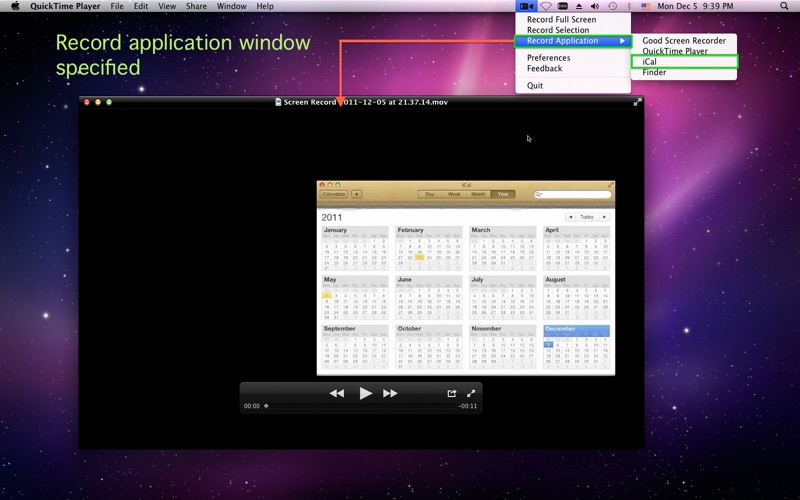The height and width of the screenshot is (500, 800).
Task: Open Preferences from the recorder menu
Action: coord(573,58)
